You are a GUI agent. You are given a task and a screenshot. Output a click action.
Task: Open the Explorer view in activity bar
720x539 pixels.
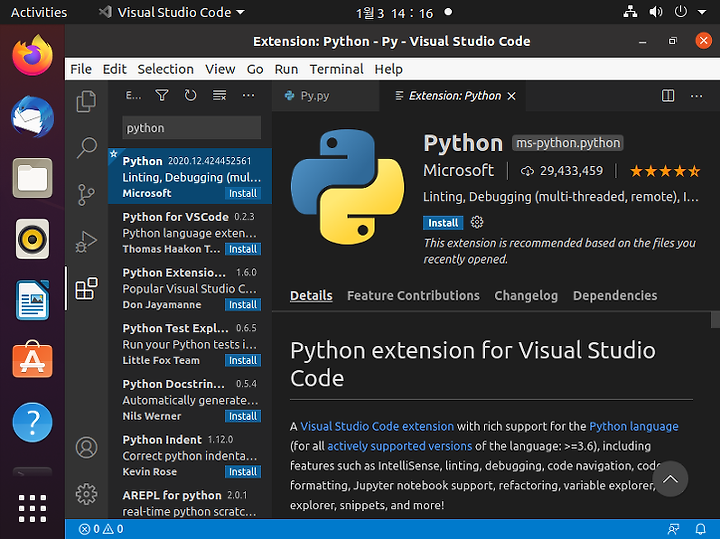[86, 101]
